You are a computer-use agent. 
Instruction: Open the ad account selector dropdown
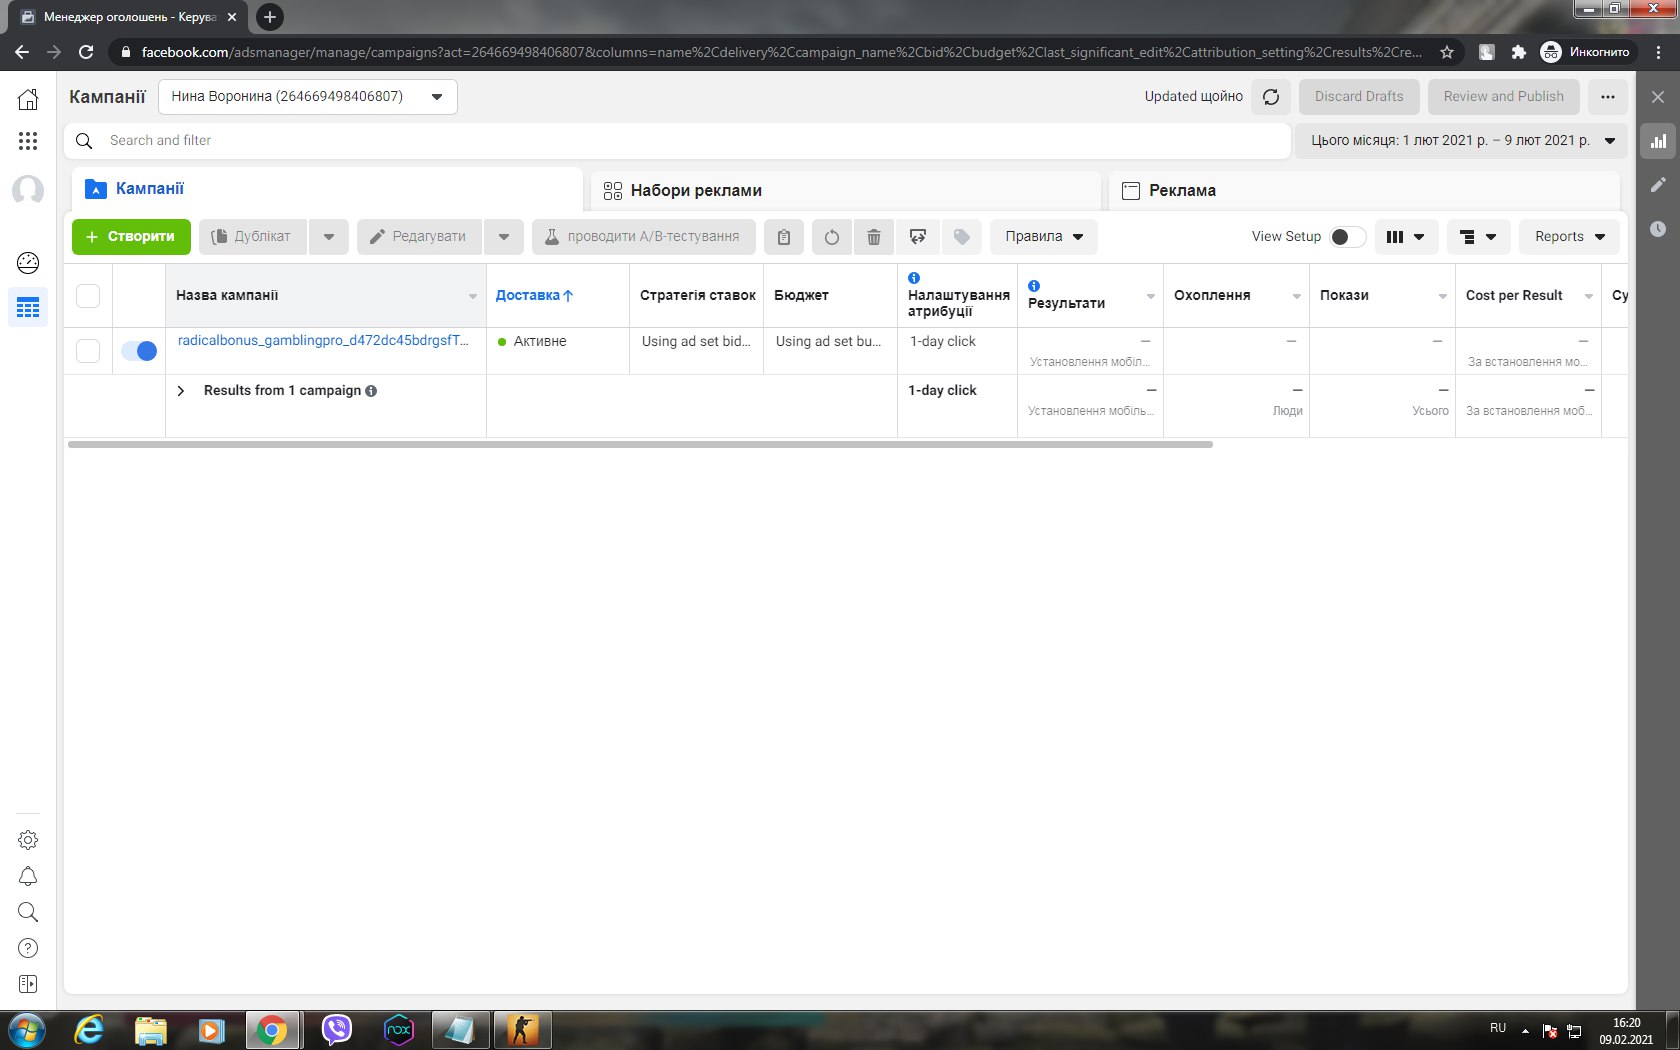[308, 97]
